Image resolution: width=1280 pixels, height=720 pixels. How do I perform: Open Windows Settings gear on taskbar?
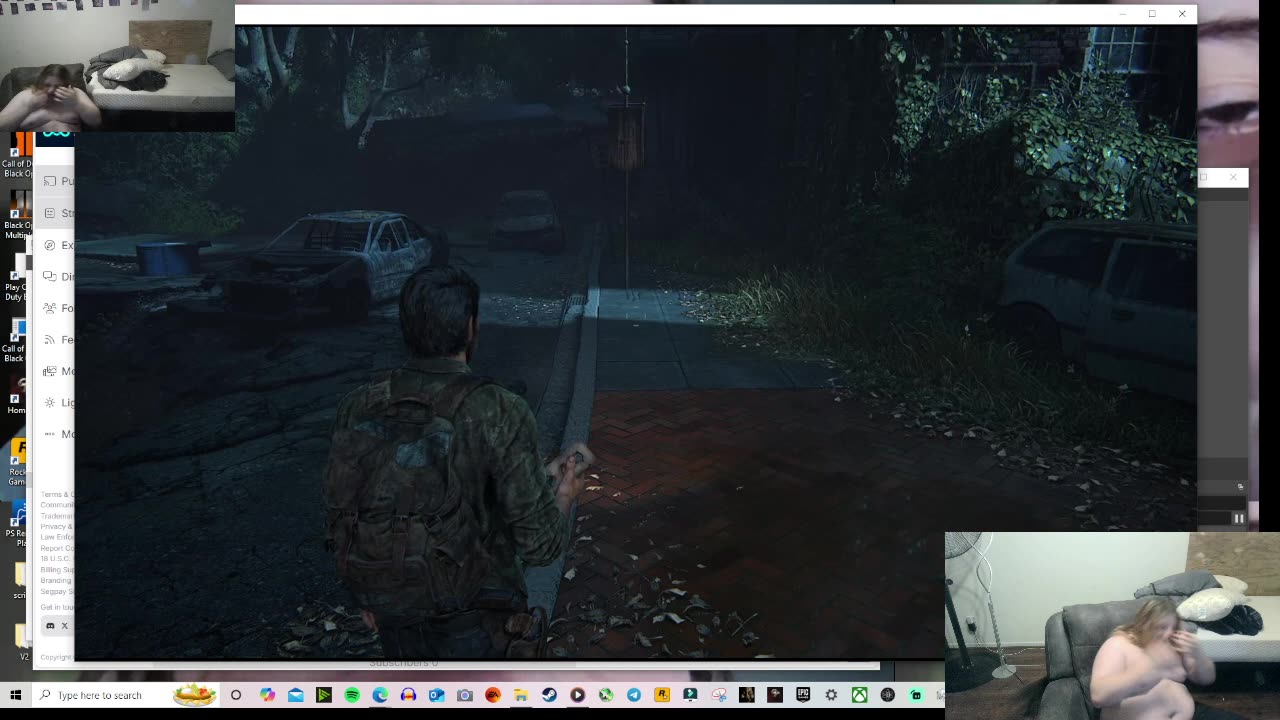point(831,695)
